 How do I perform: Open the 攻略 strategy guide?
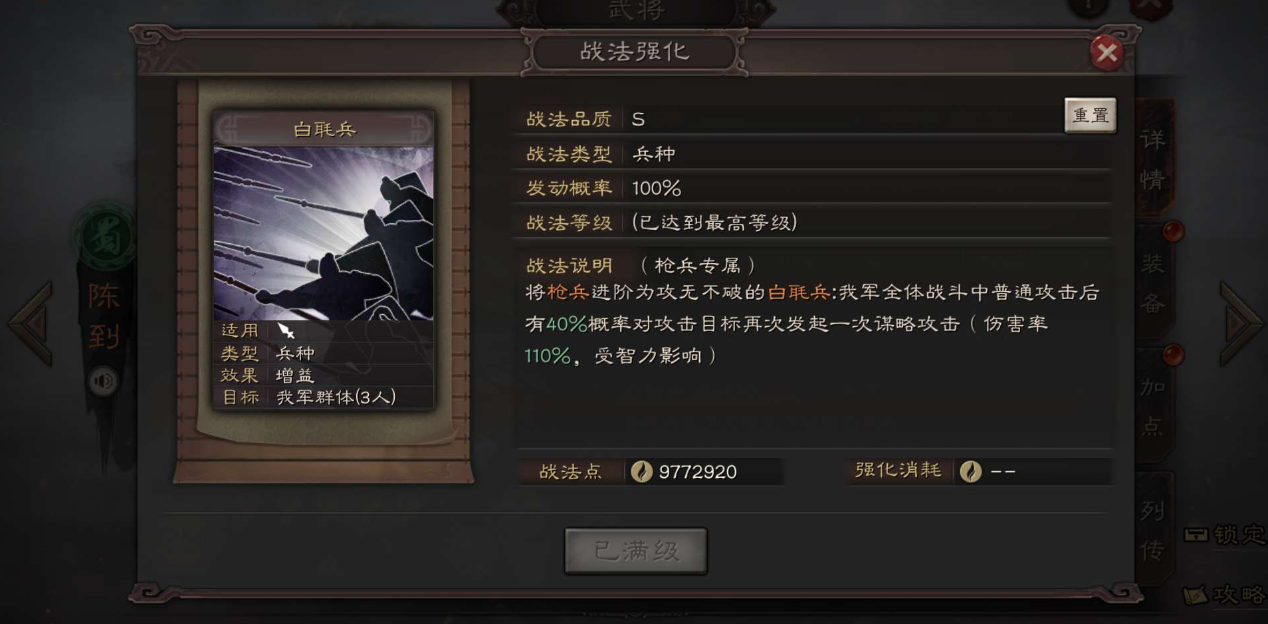[x=1225, y=595]
